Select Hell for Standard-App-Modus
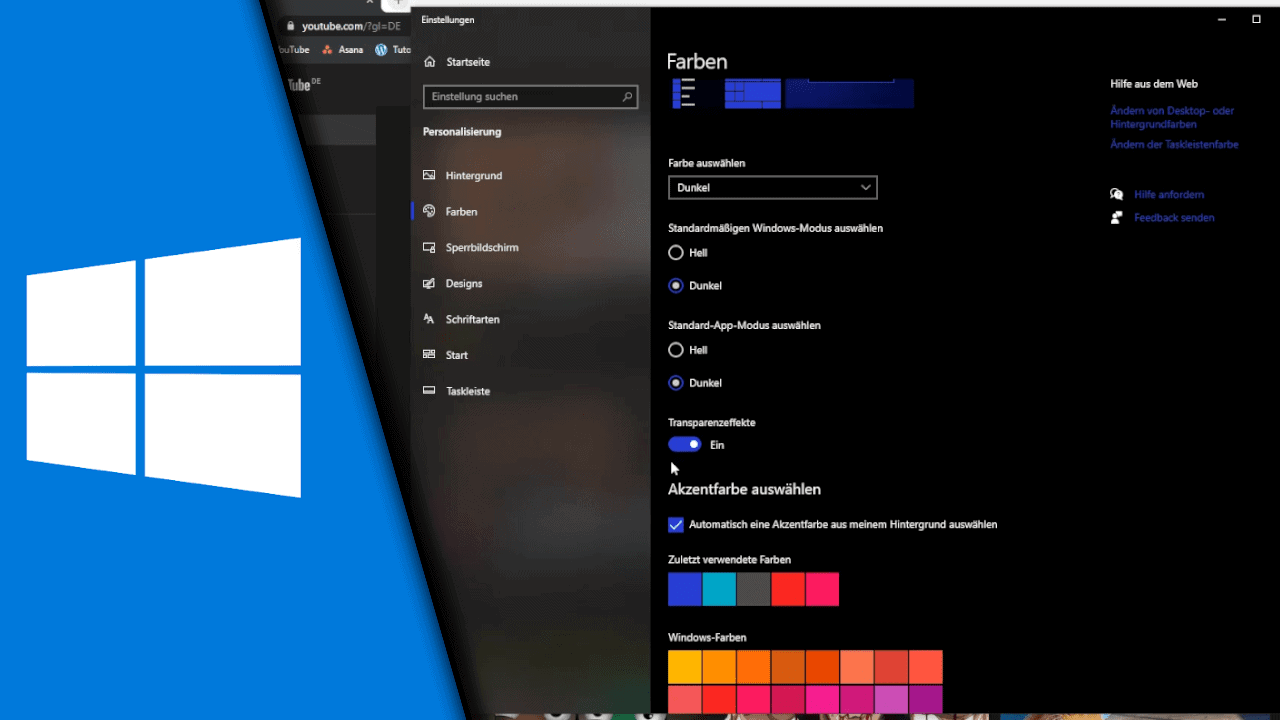Viewport: 1280px width, 720px height. click(676, 350)
